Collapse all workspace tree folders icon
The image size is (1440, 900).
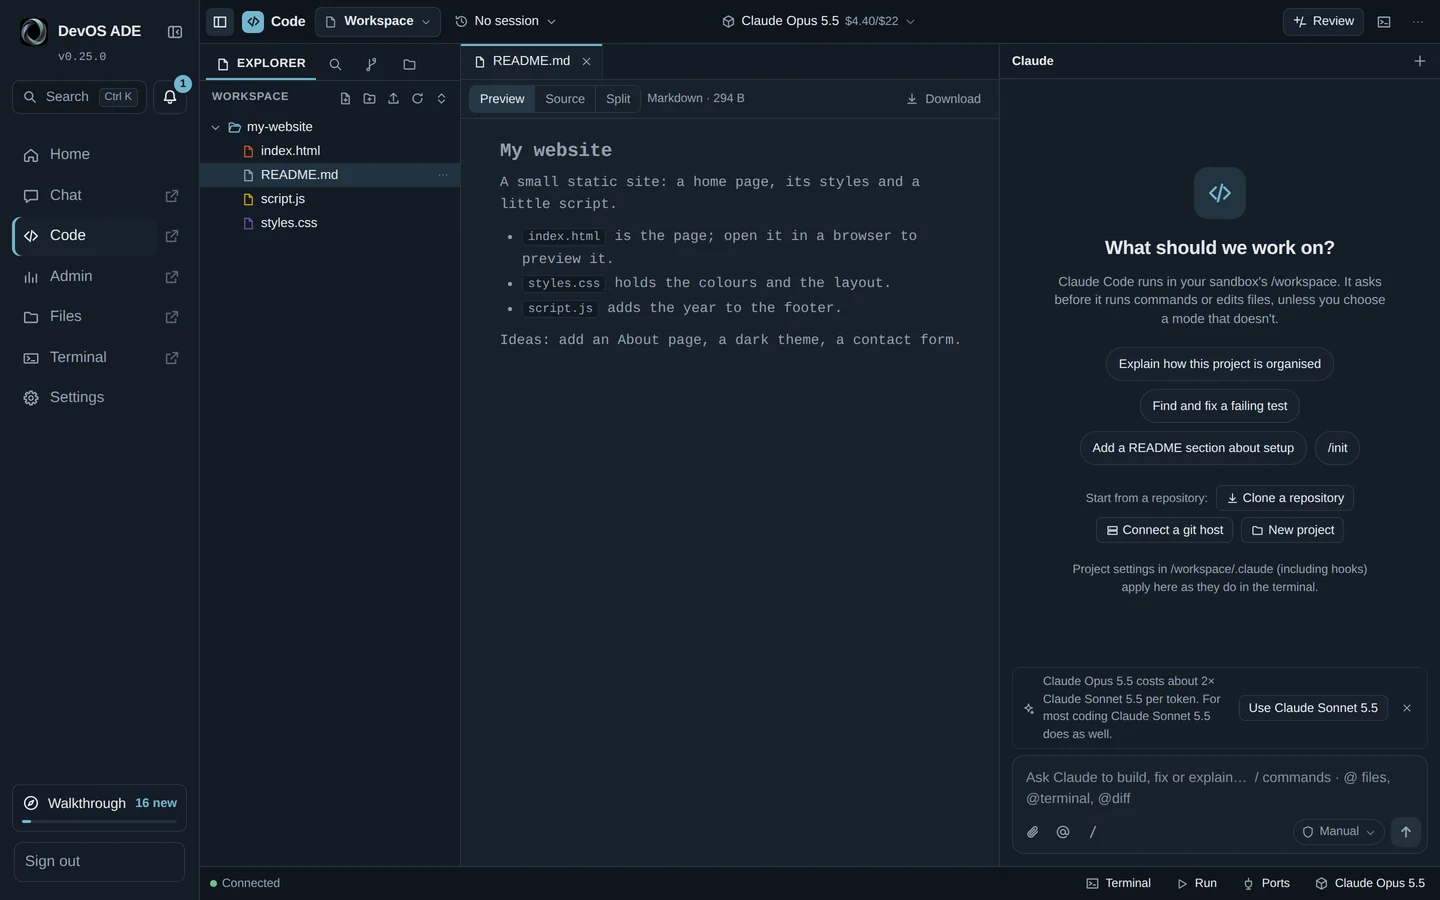(441, 98)
